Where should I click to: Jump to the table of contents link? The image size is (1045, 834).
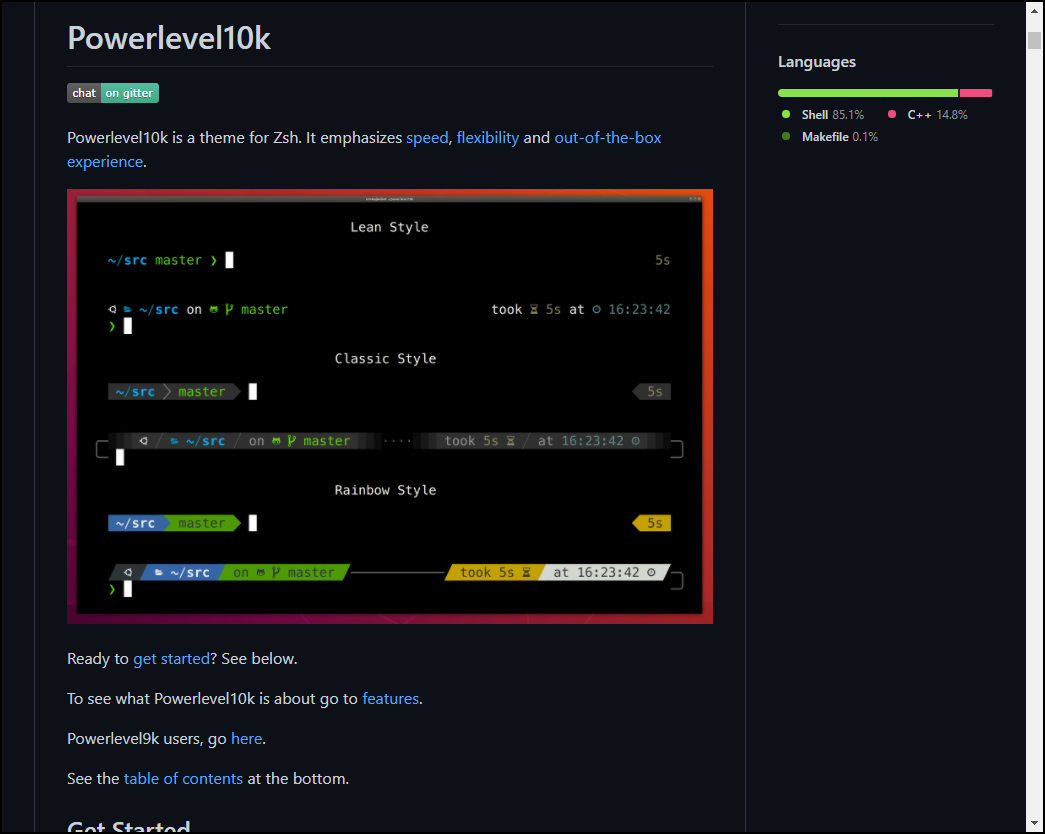[183, 779]
